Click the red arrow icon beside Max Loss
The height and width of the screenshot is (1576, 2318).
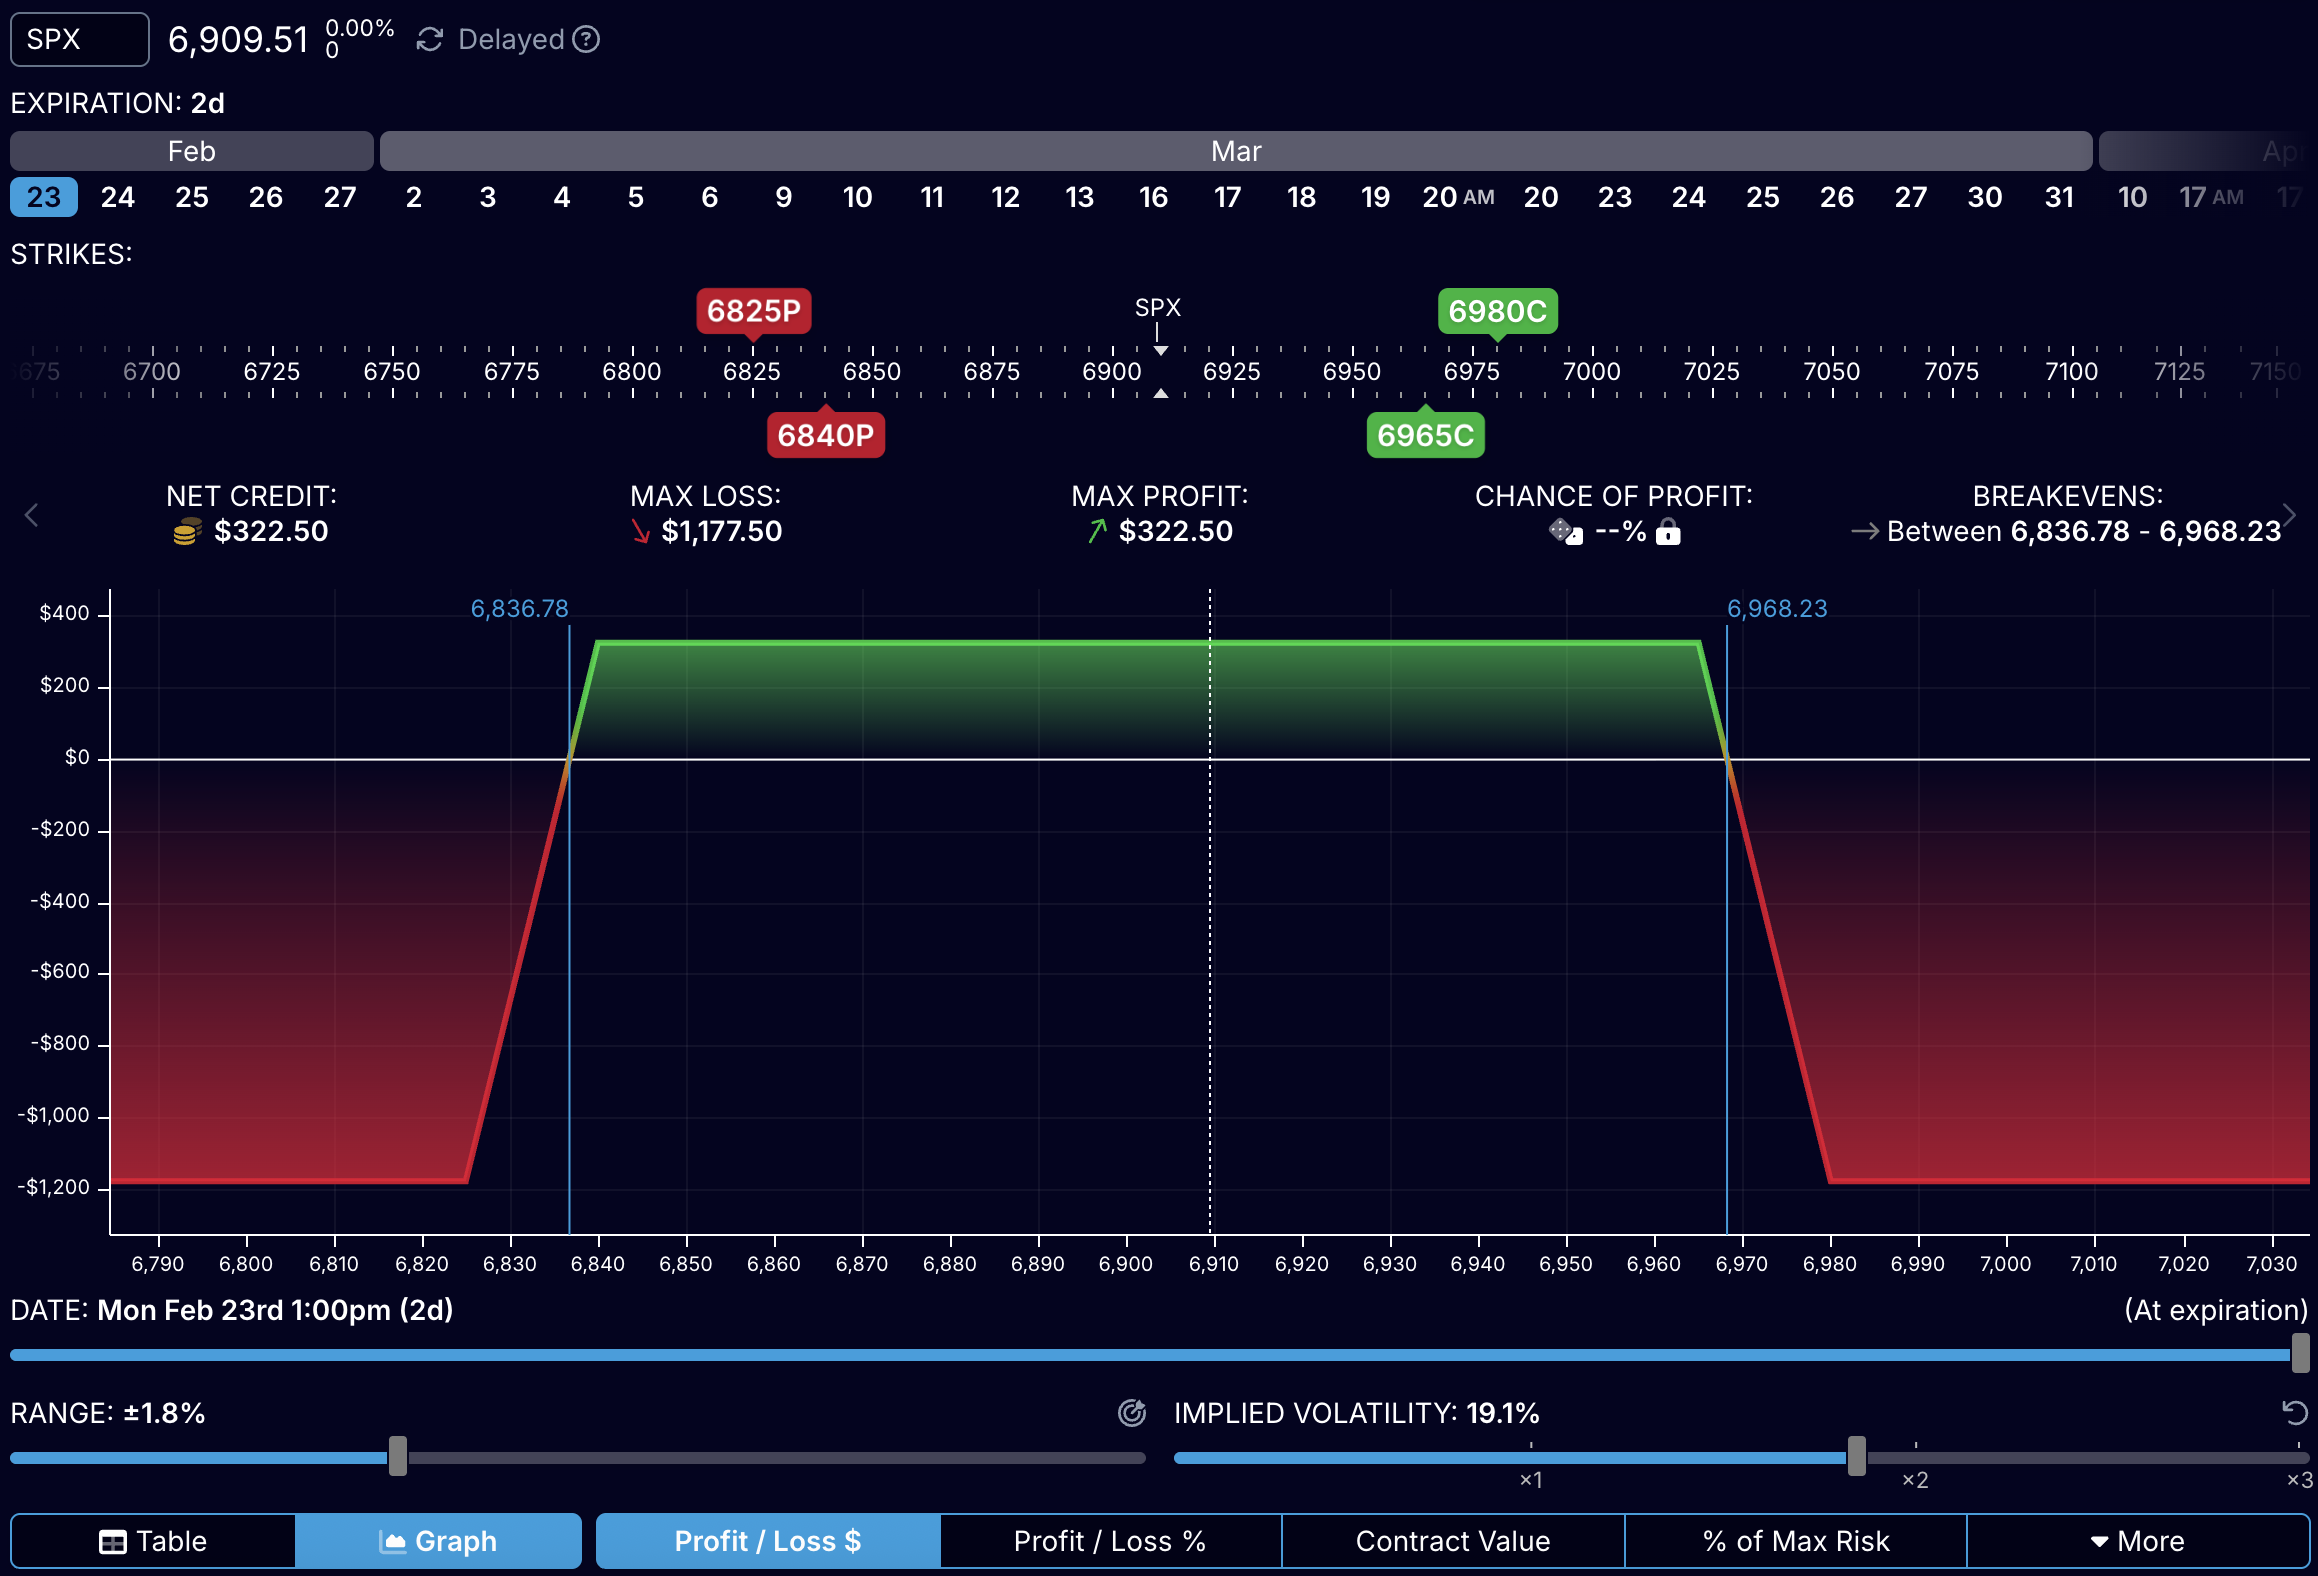coord(641,531)
